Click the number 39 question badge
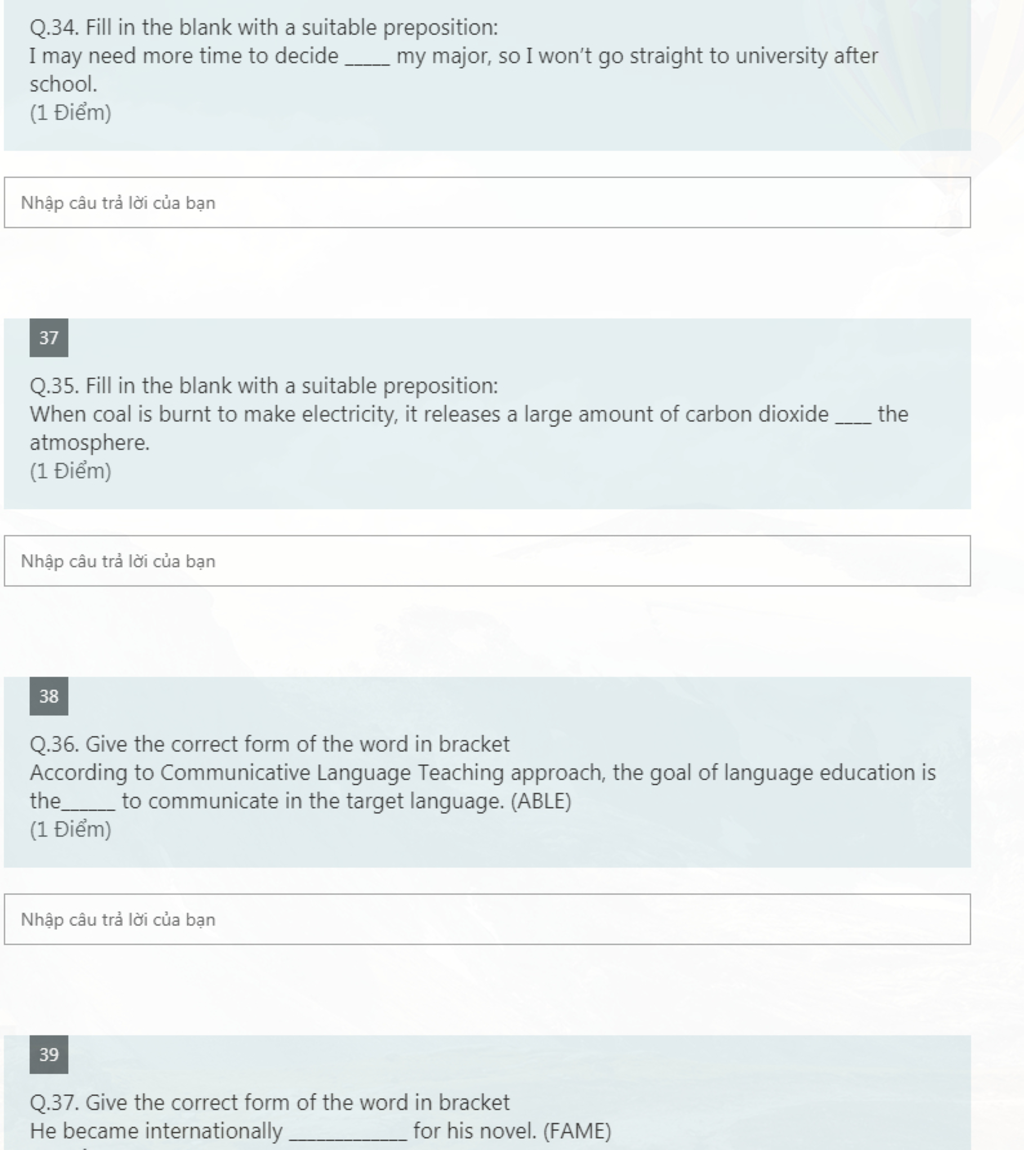This screenshot has width=1024, height=1150. point(49,1055)
